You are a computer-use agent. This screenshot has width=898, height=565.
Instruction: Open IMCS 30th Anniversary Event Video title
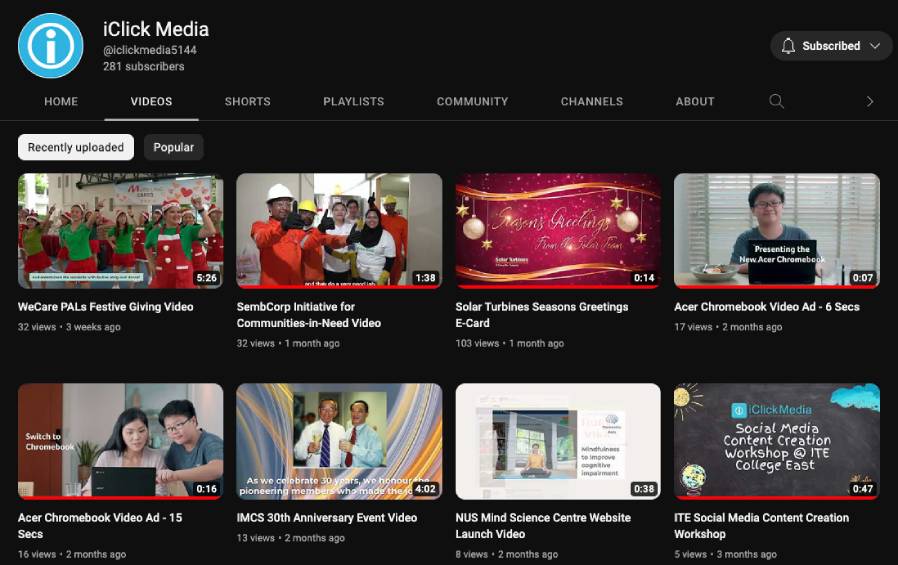pyautogui.click(x=326, y=517)
